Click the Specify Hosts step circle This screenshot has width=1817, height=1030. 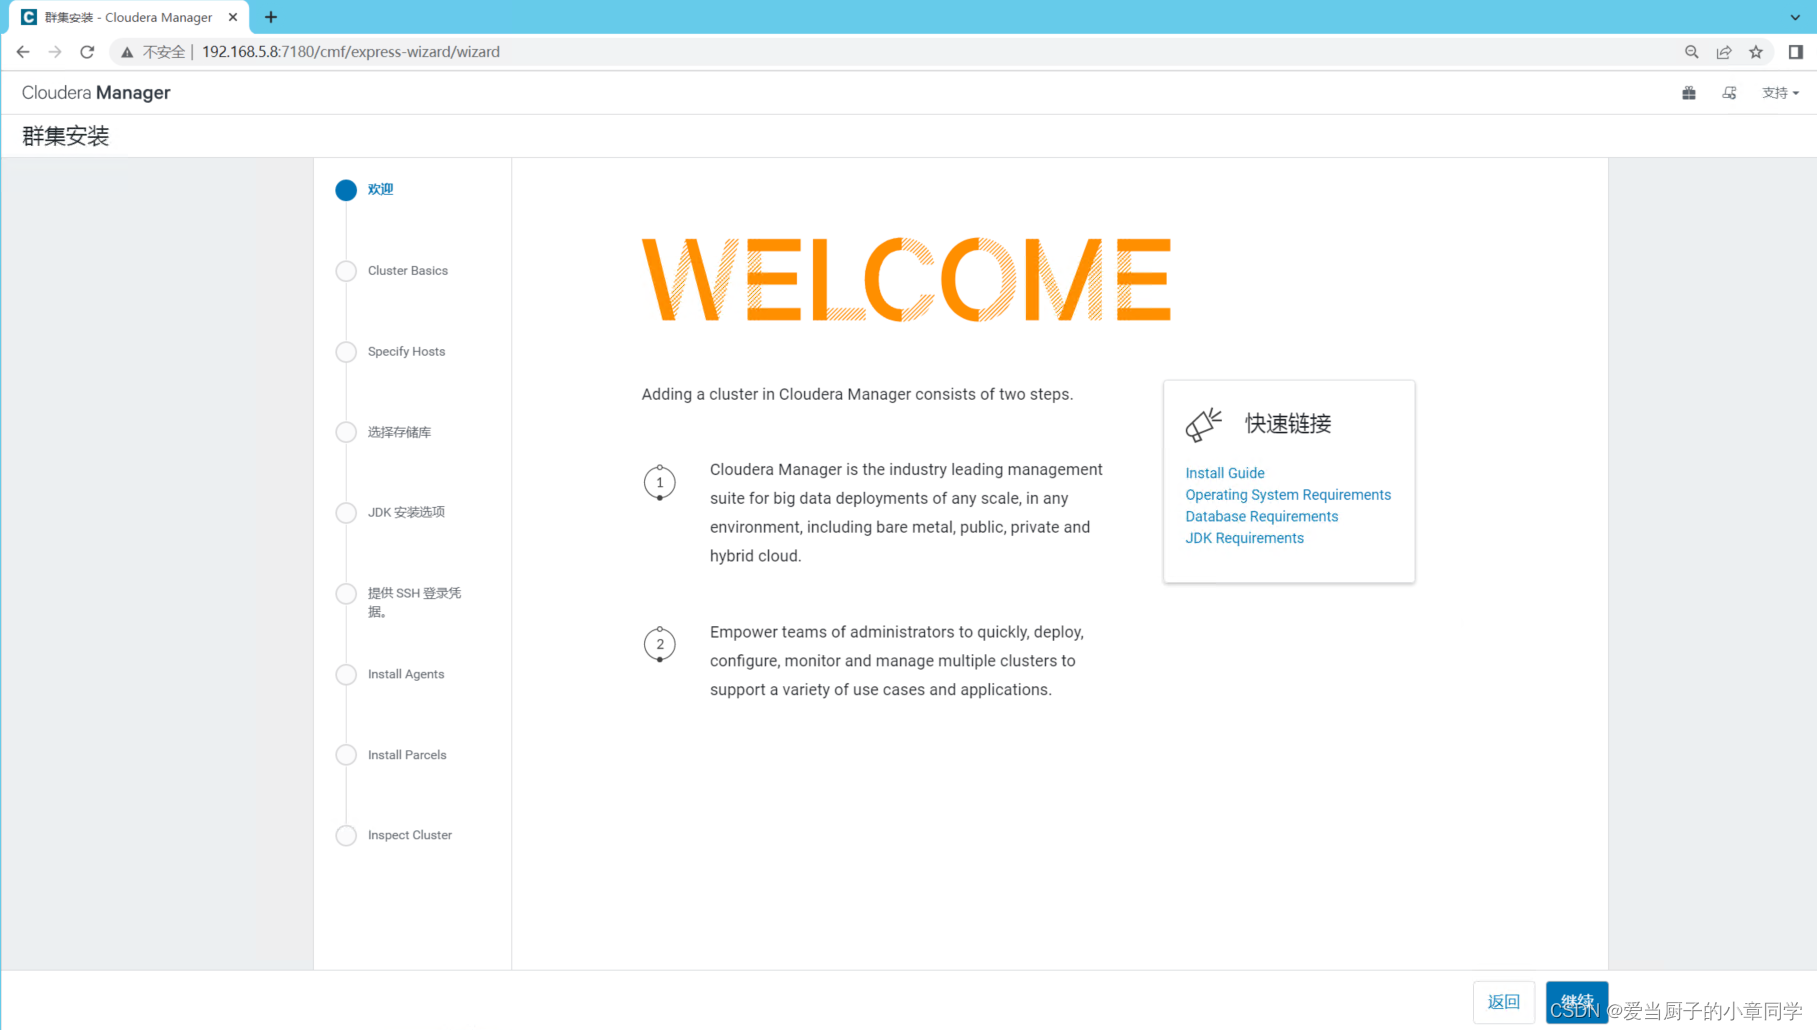[346, 352]
